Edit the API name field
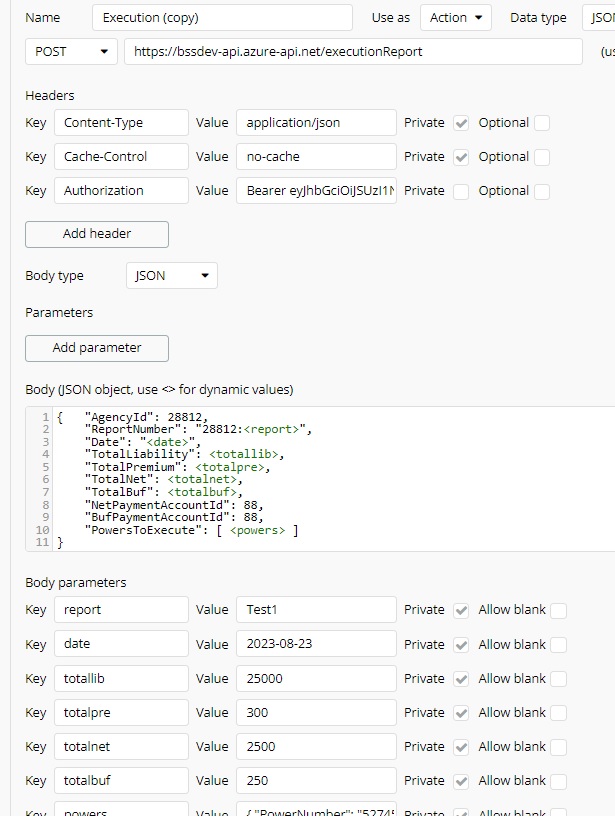Image resolution: width=615 pixels, height=823 pixels. [x=222, y=17]
